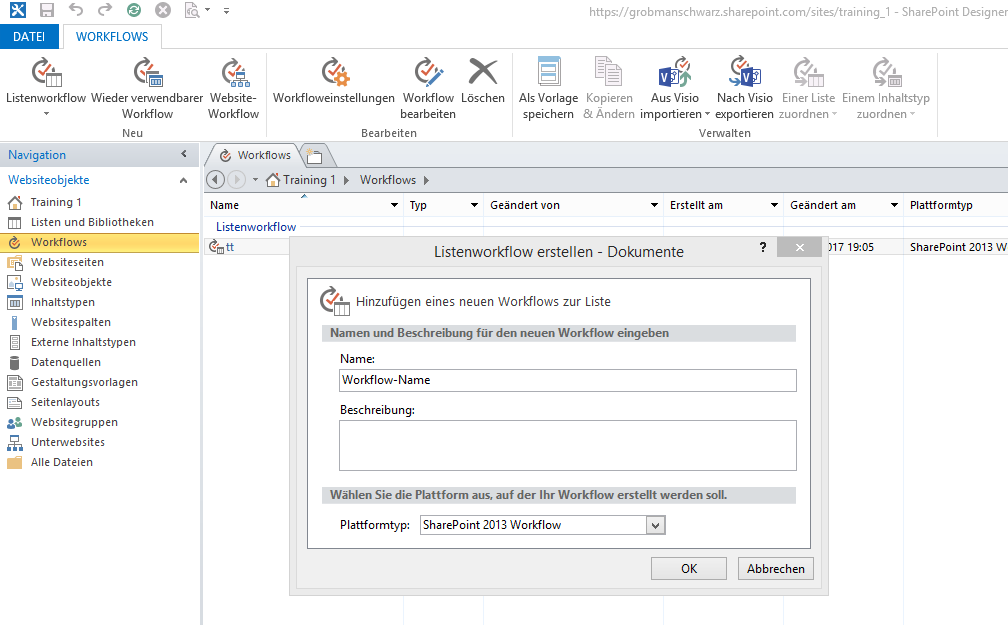This screenshot has height=625, width=1008.
Task: Confirm dialog with OK button
Action: click(688, 568)
